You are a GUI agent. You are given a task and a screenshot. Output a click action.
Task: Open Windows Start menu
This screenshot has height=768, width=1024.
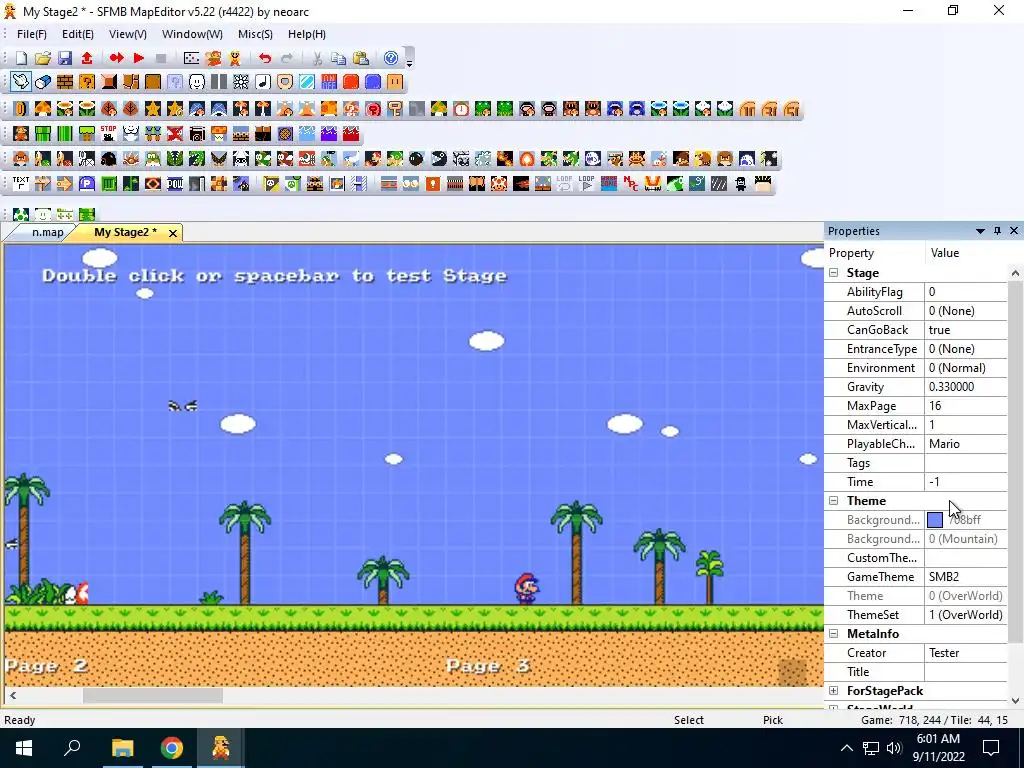(x=24, y=748)
